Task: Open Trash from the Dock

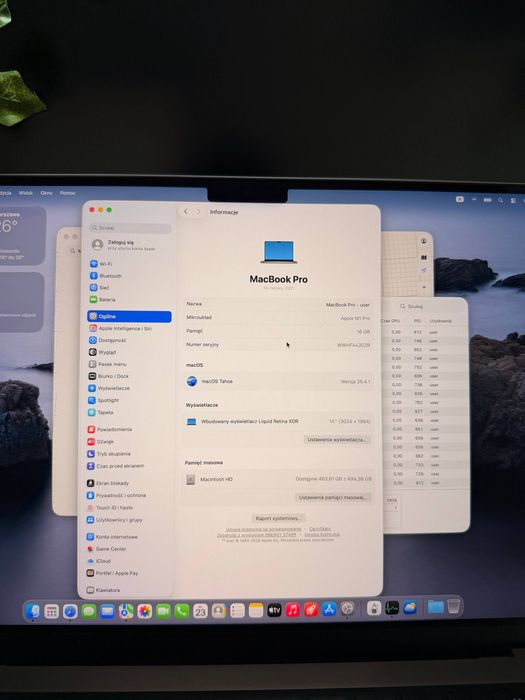Action: 453,606
